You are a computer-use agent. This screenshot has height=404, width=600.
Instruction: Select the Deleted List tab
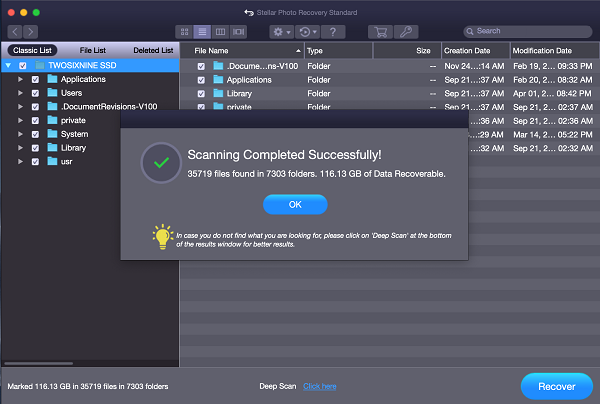[x=153, y=50]
